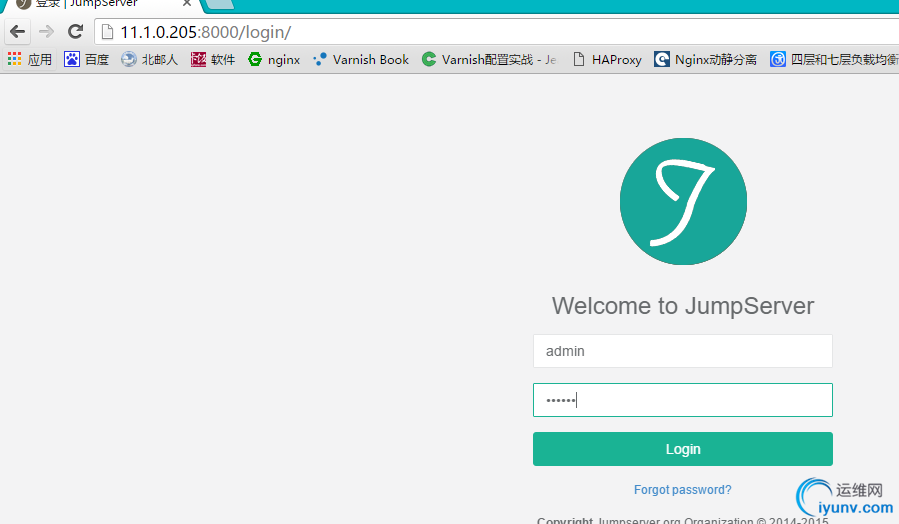Screen dimensions: 899x524
Task: Open the 北邮人 bookmark
Action: 150,59
